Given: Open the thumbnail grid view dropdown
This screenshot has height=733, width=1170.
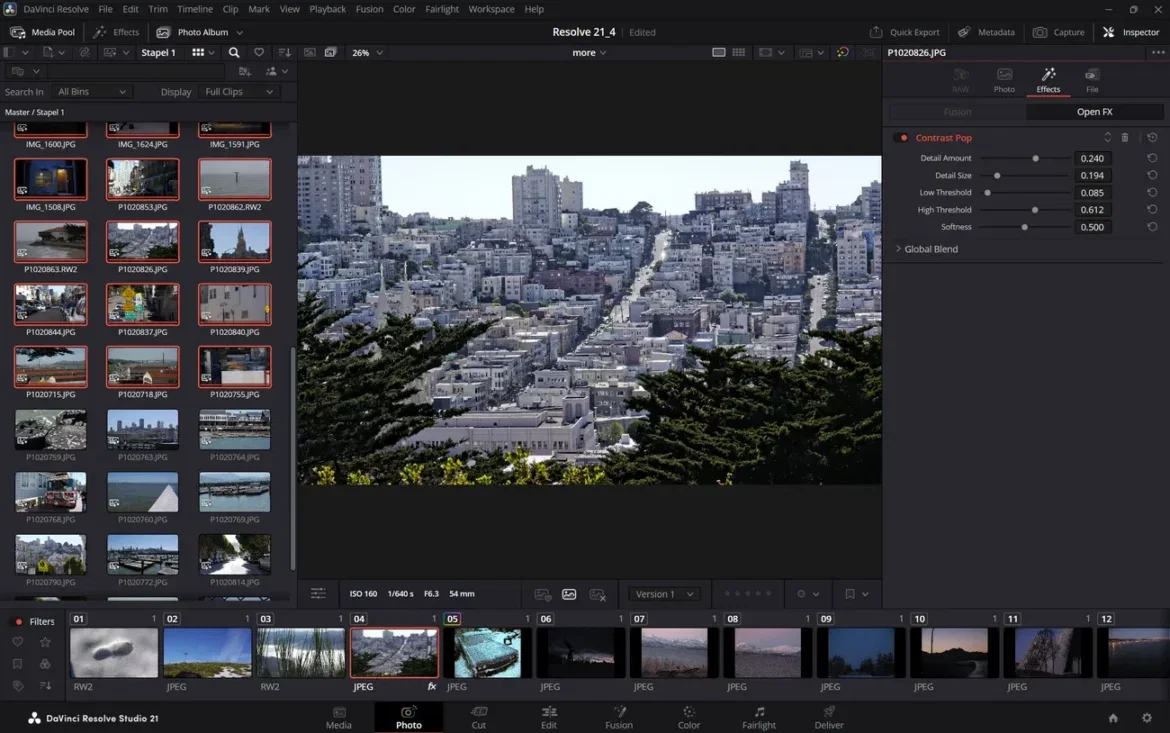Looking at the screenshot, I should [x=203, y=52].
